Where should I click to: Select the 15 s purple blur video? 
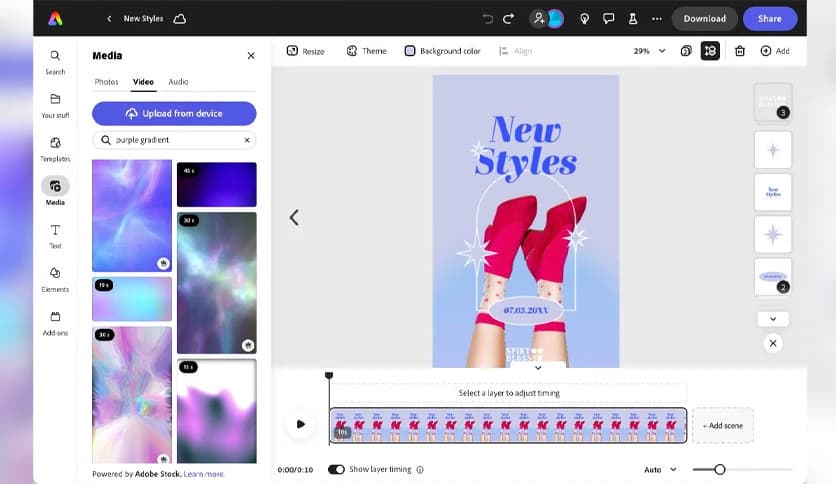[216, 411]
